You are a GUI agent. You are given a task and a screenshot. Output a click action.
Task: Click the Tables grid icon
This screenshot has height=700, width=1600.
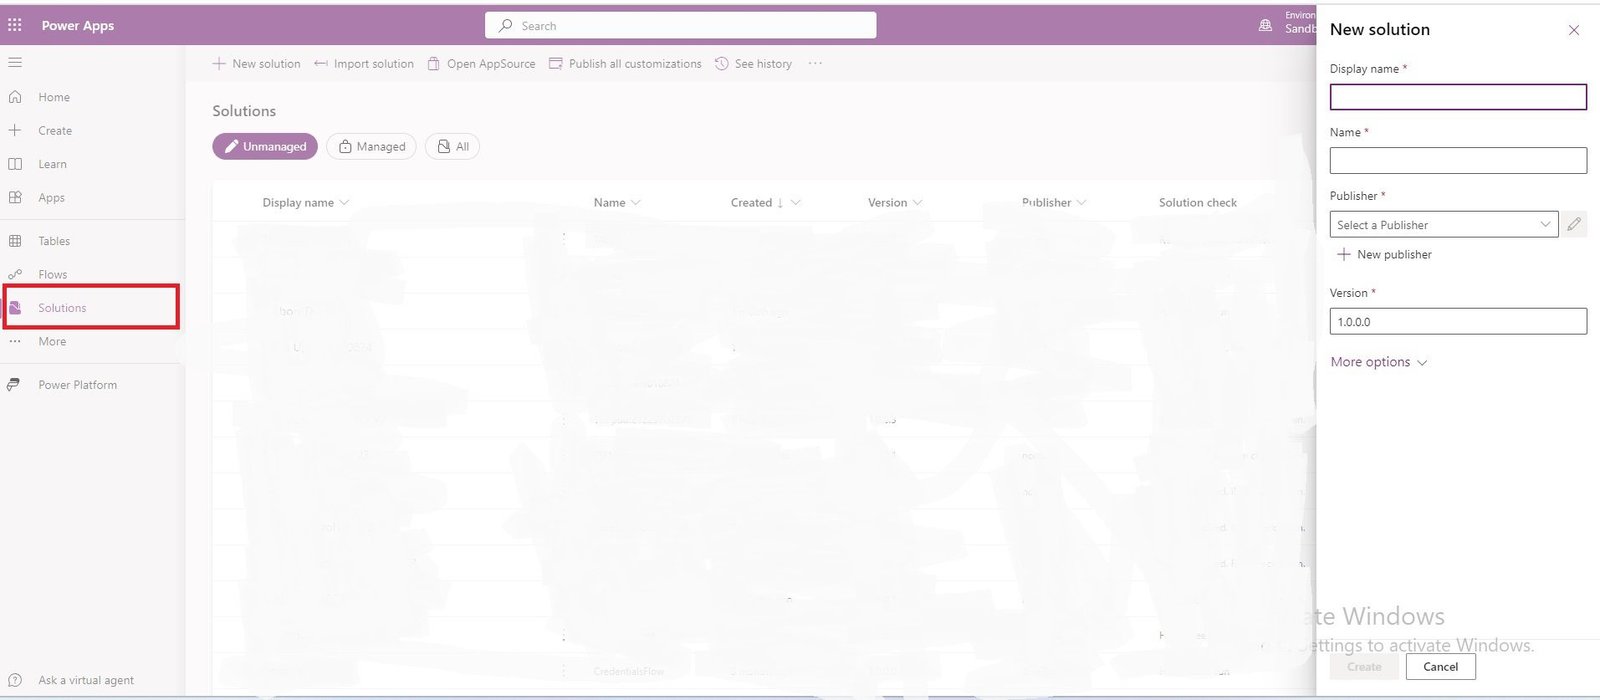click(15, 241)
